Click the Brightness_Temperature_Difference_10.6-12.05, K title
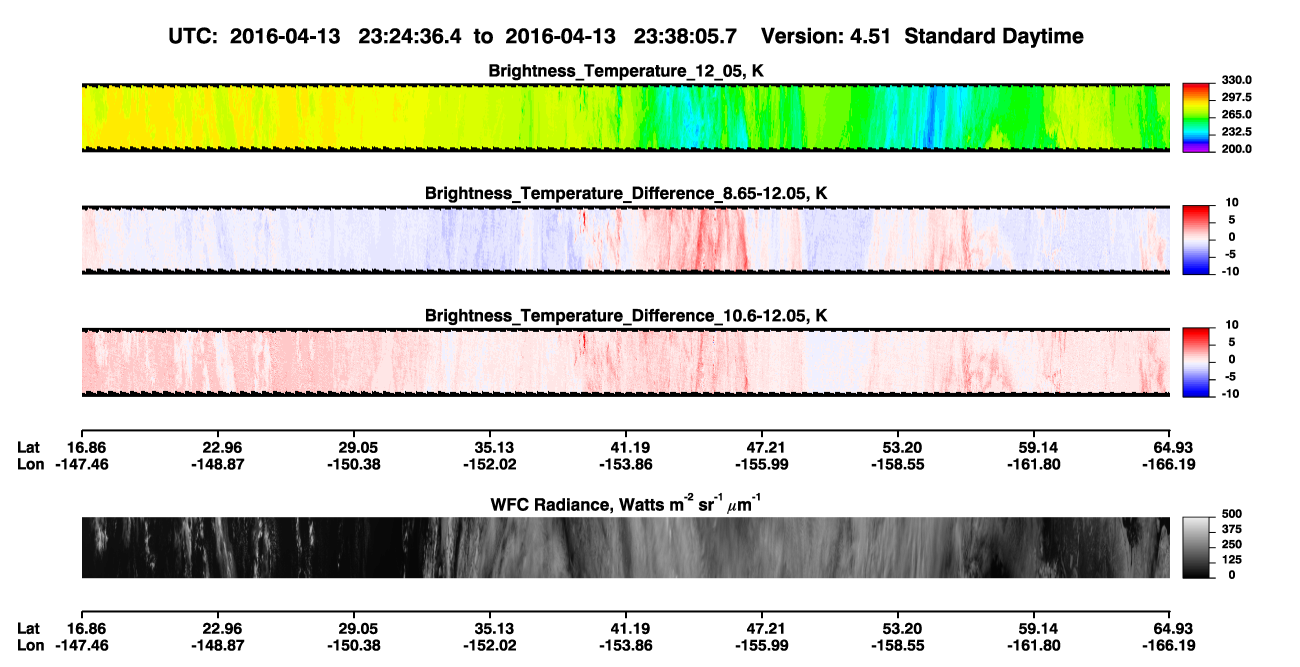The height and width of the screenshot is (667, 1300). coord(626,315)
